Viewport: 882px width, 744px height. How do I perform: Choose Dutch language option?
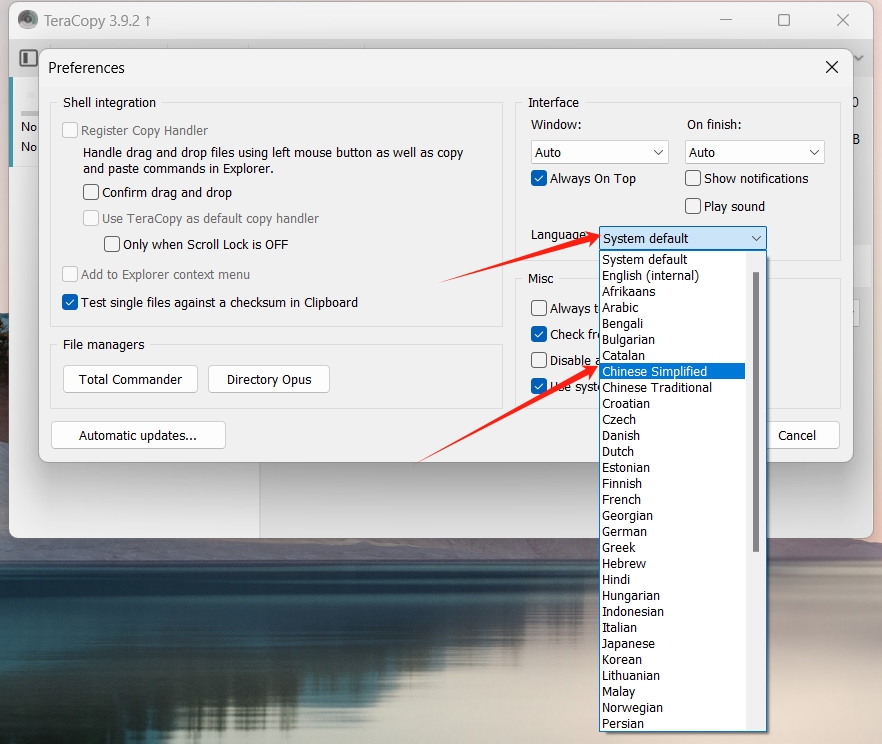tap(673, 452)
